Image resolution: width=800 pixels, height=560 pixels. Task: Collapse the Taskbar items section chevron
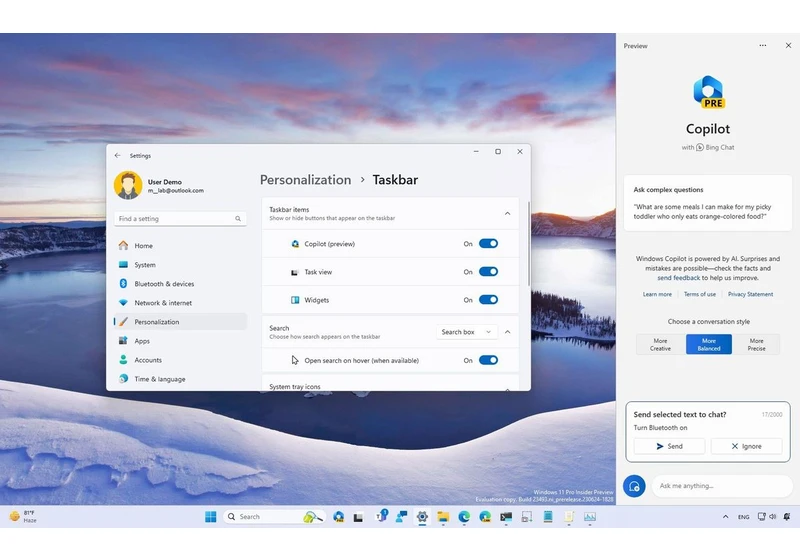tap(507, 213)
